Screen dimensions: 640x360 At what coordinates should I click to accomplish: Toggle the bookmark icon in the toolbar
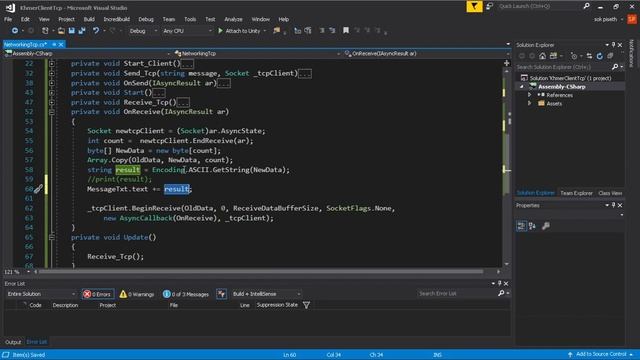pyautogui.click(x=346, y=31)
